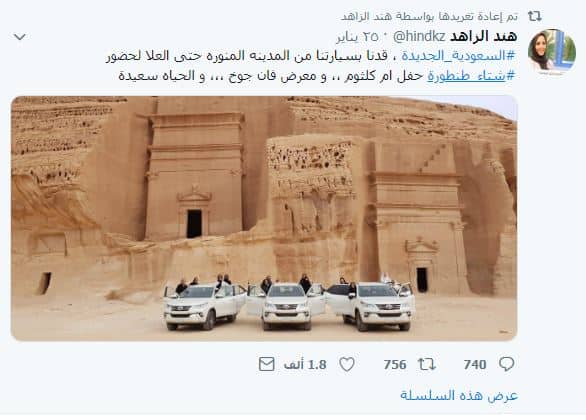Retweet using the retweet arrows icon

pos(426,364)
